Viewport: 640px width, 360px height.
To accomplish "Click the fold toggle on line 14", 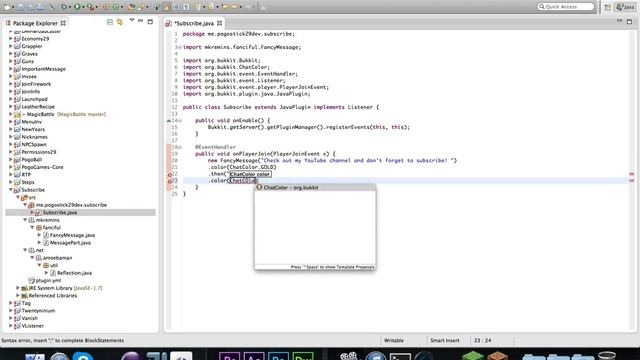I will (180, 121).
